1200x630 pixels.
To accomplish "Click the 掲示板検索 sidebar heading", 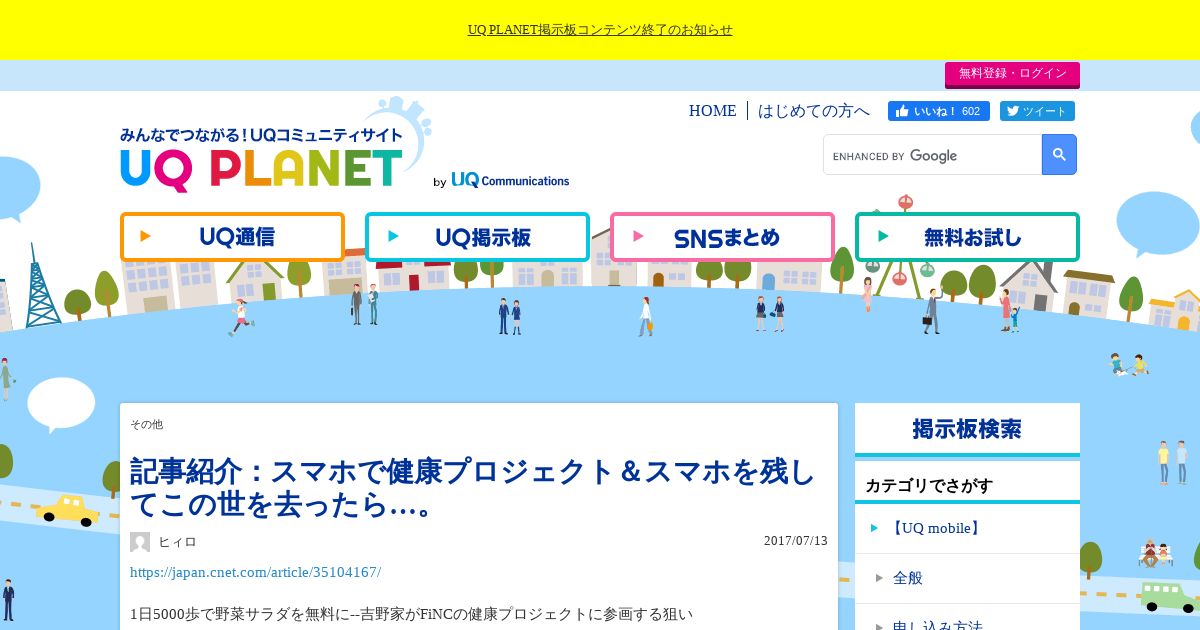I will coord(967,429).
